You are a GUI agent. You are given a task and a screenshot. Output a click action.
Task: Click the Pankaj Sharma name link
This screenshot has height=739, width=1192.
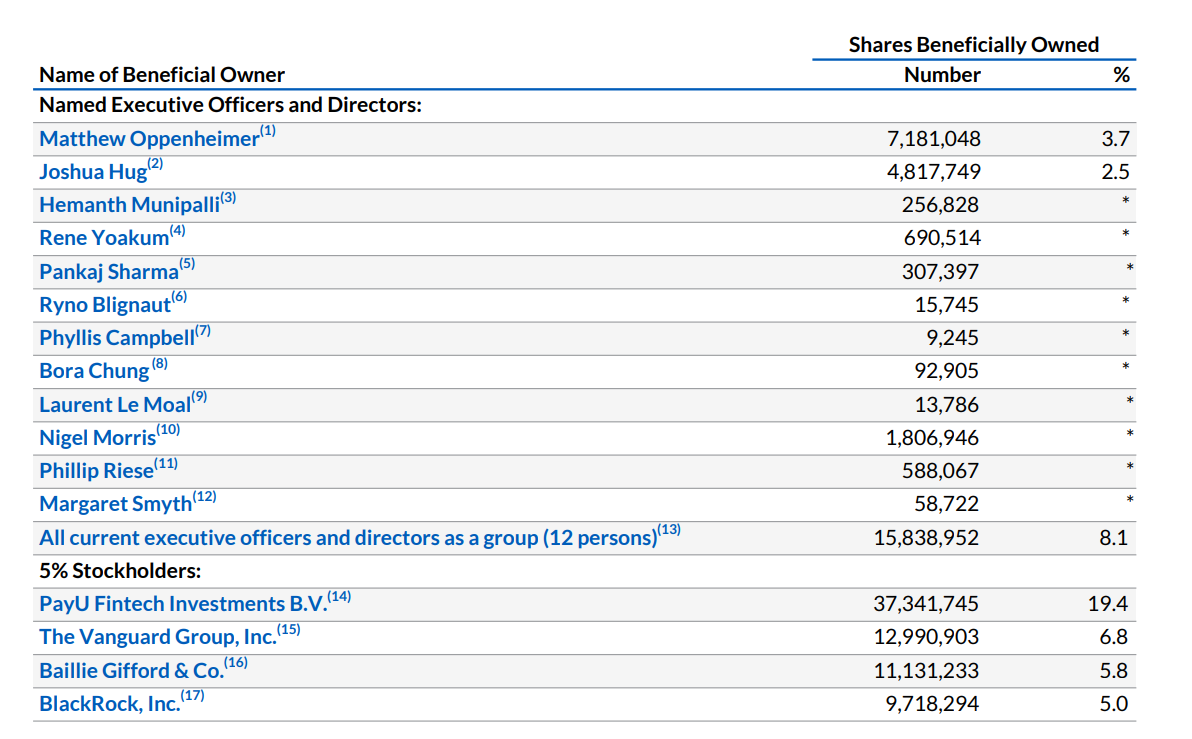[109, 271]
